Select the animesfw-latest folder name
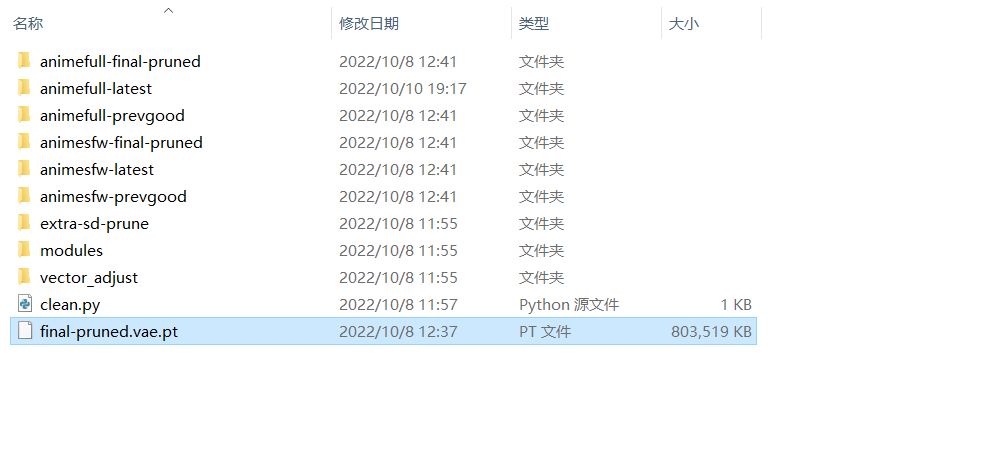The height and width of the screenshot is (455, 1004). click(x=97, y=169)
